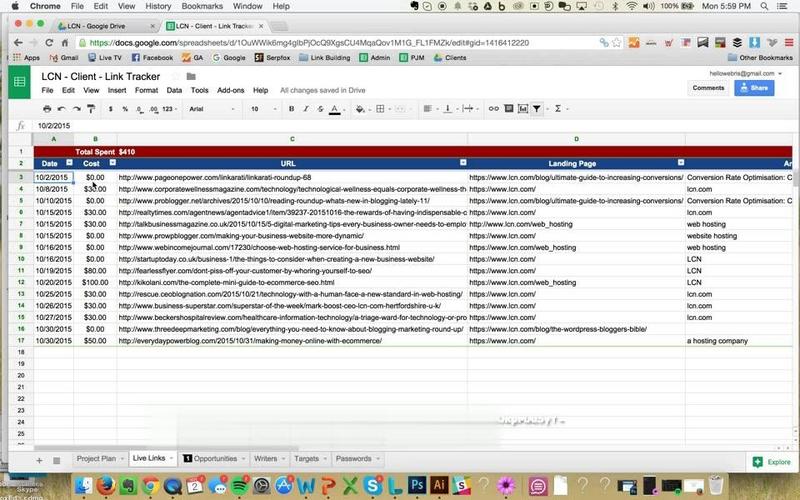Viewport: 800px width, 500px height.
Task: Toggle italic formatting
Action: tap(306, 109)
